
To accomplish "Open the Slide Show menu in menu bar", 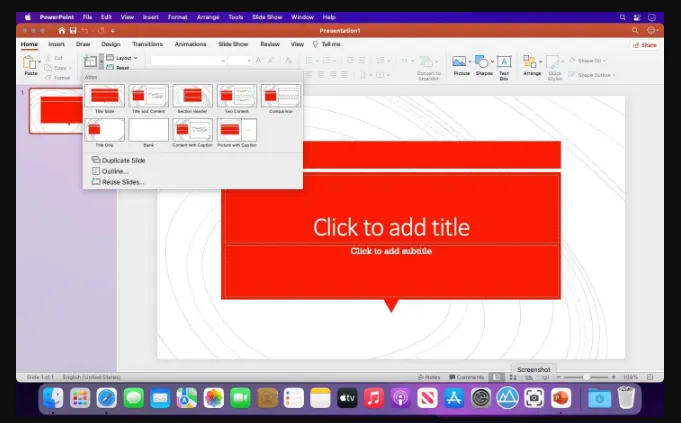I will tap(267, 17).
